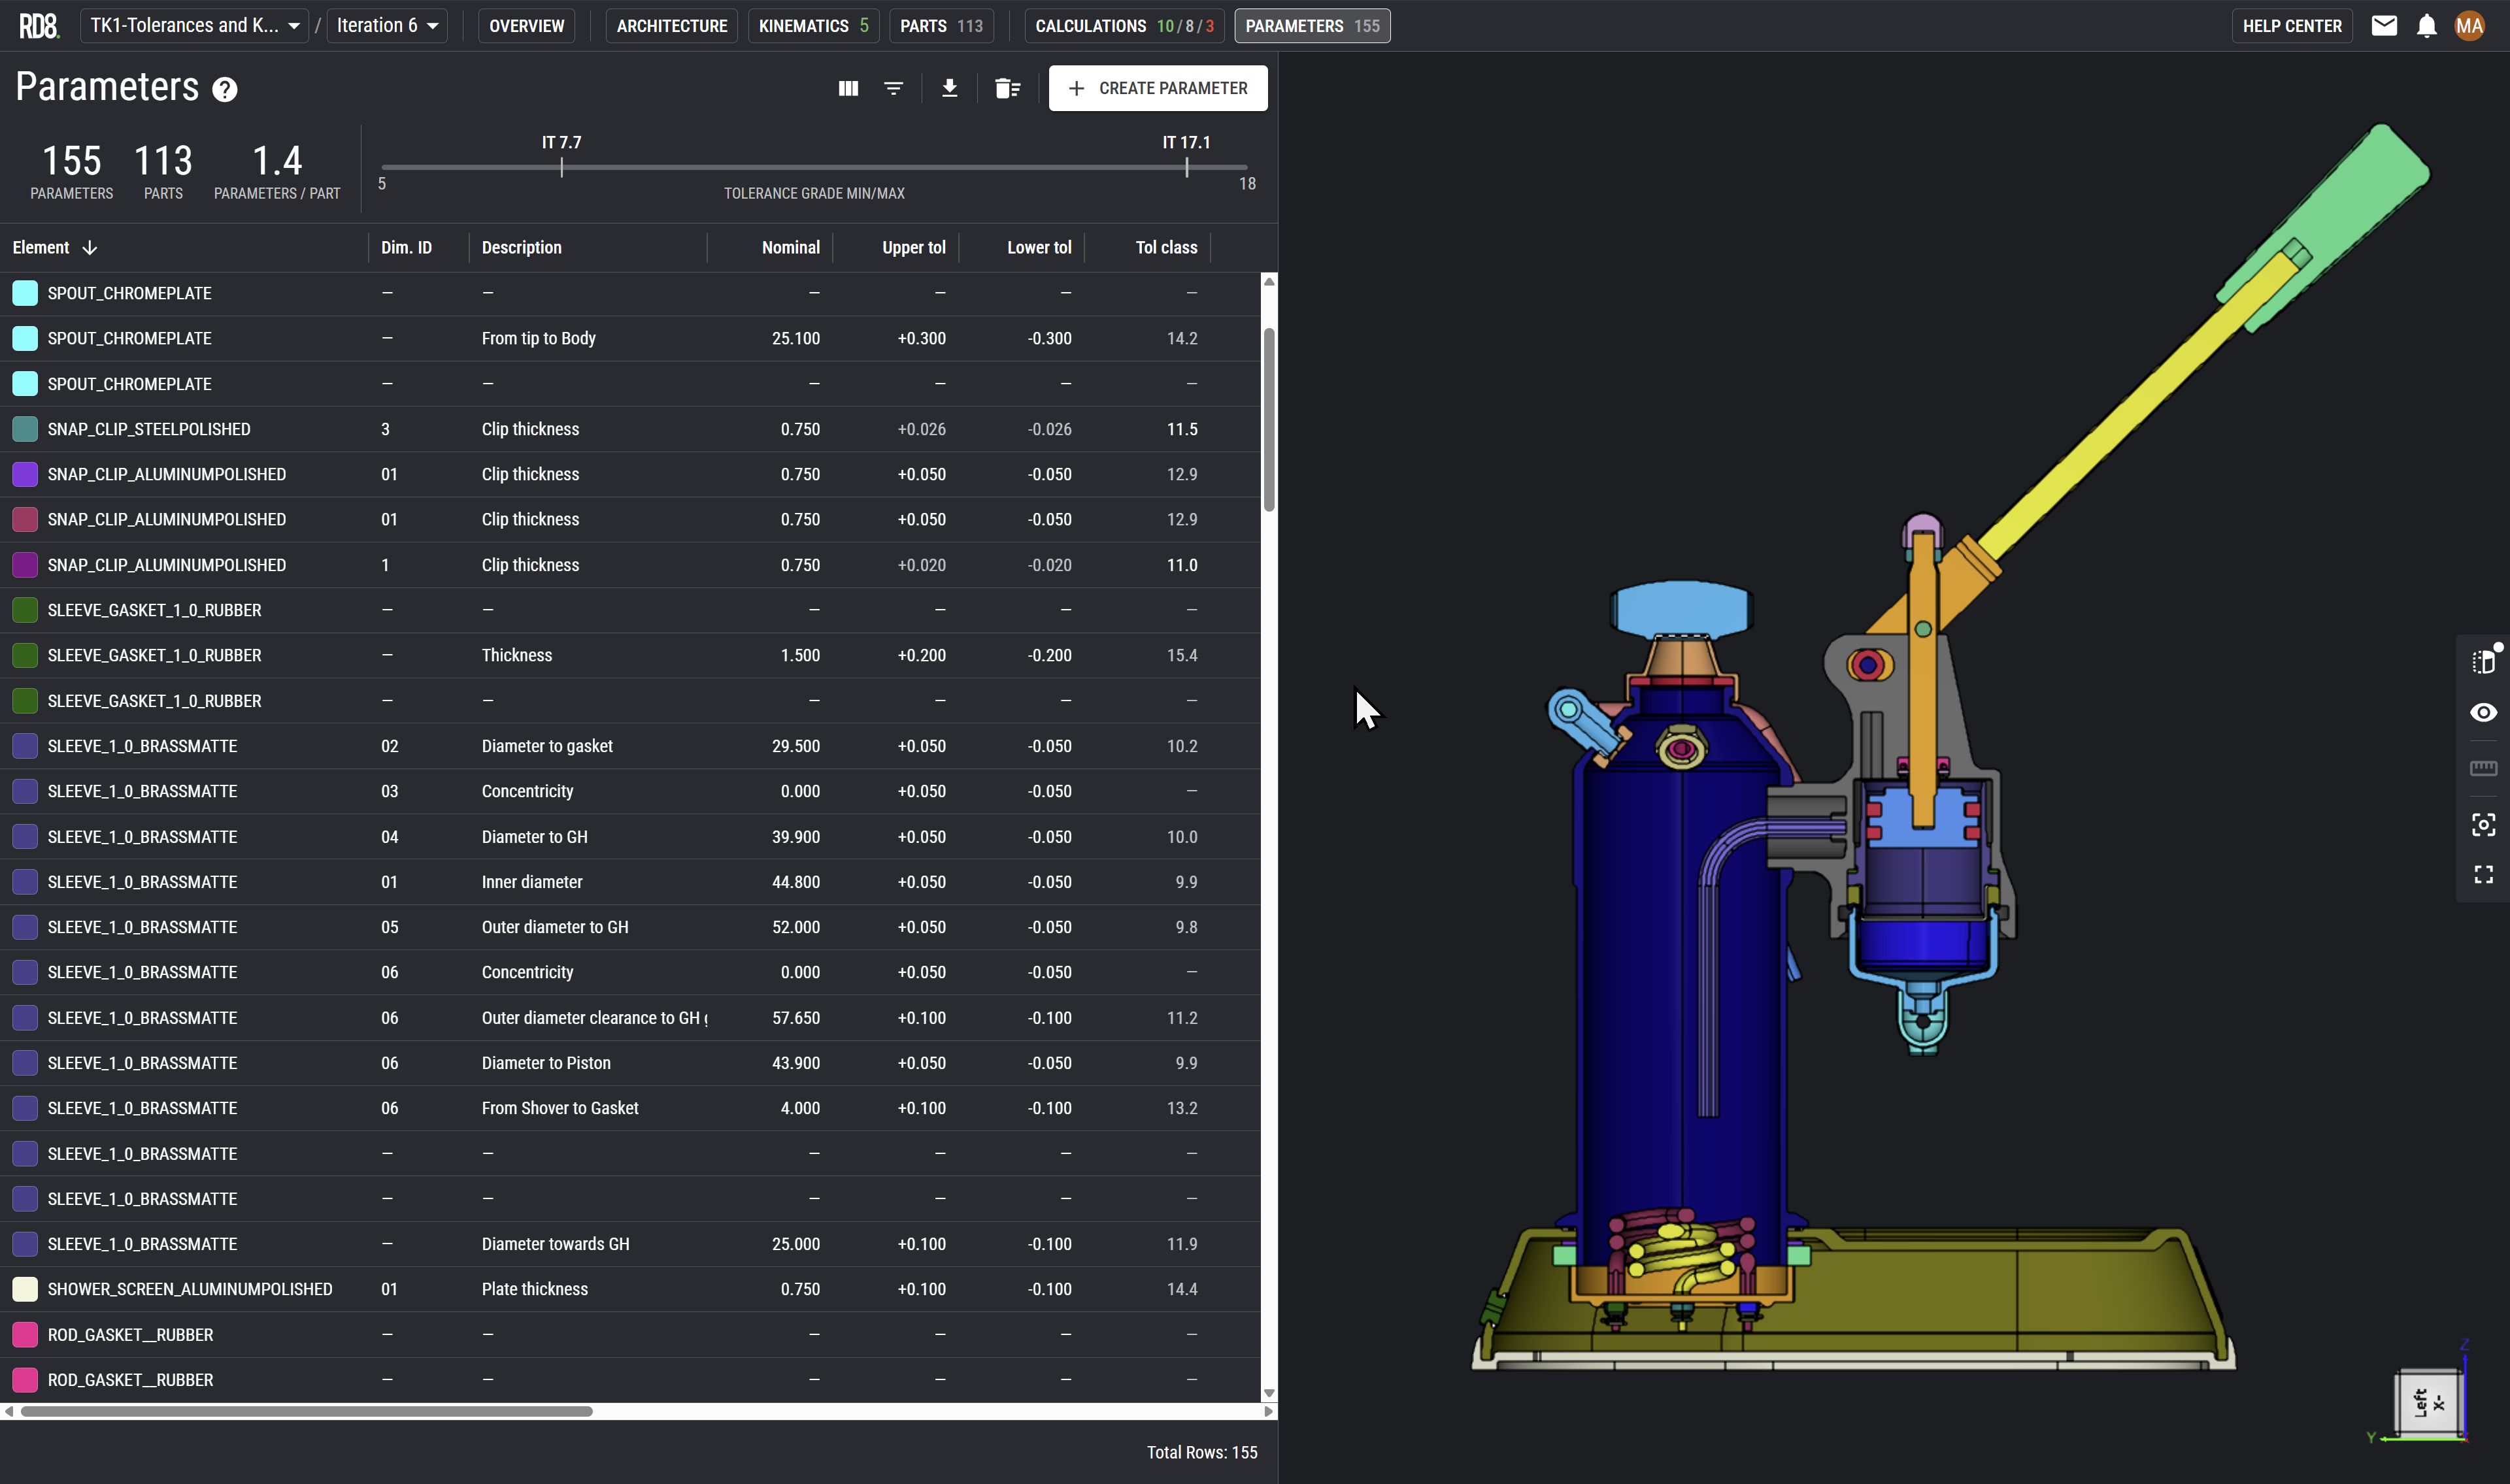Open the column chooser icon

(848, 88)
